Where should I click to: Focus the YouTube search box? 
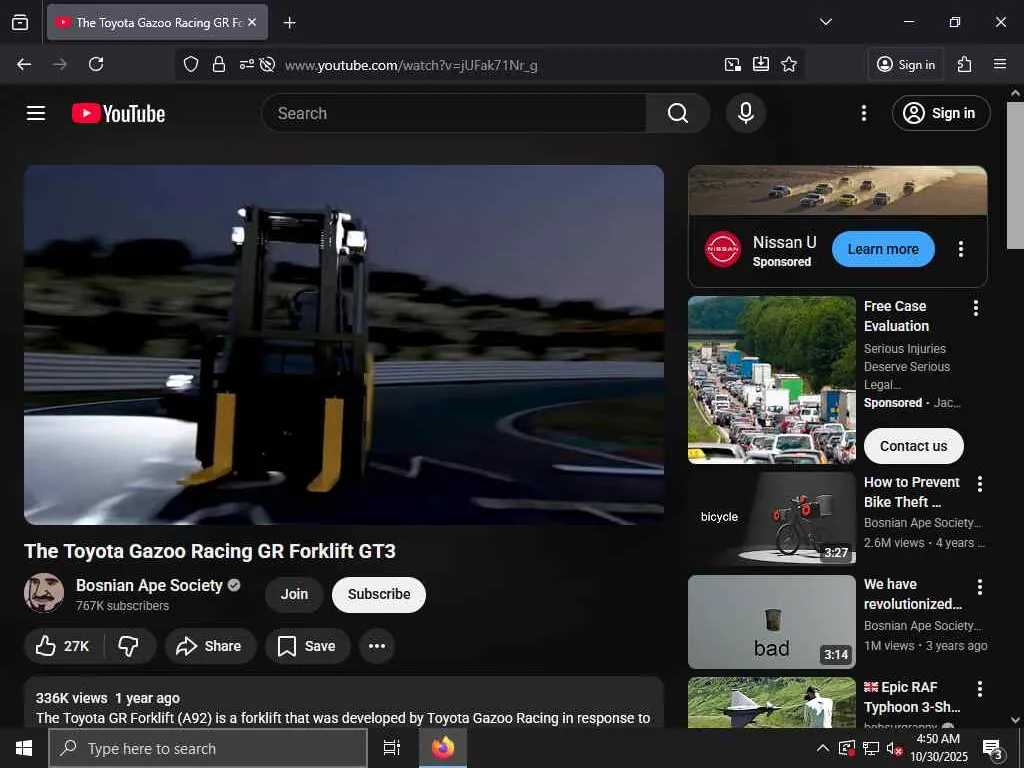click(x=454, y=113)
